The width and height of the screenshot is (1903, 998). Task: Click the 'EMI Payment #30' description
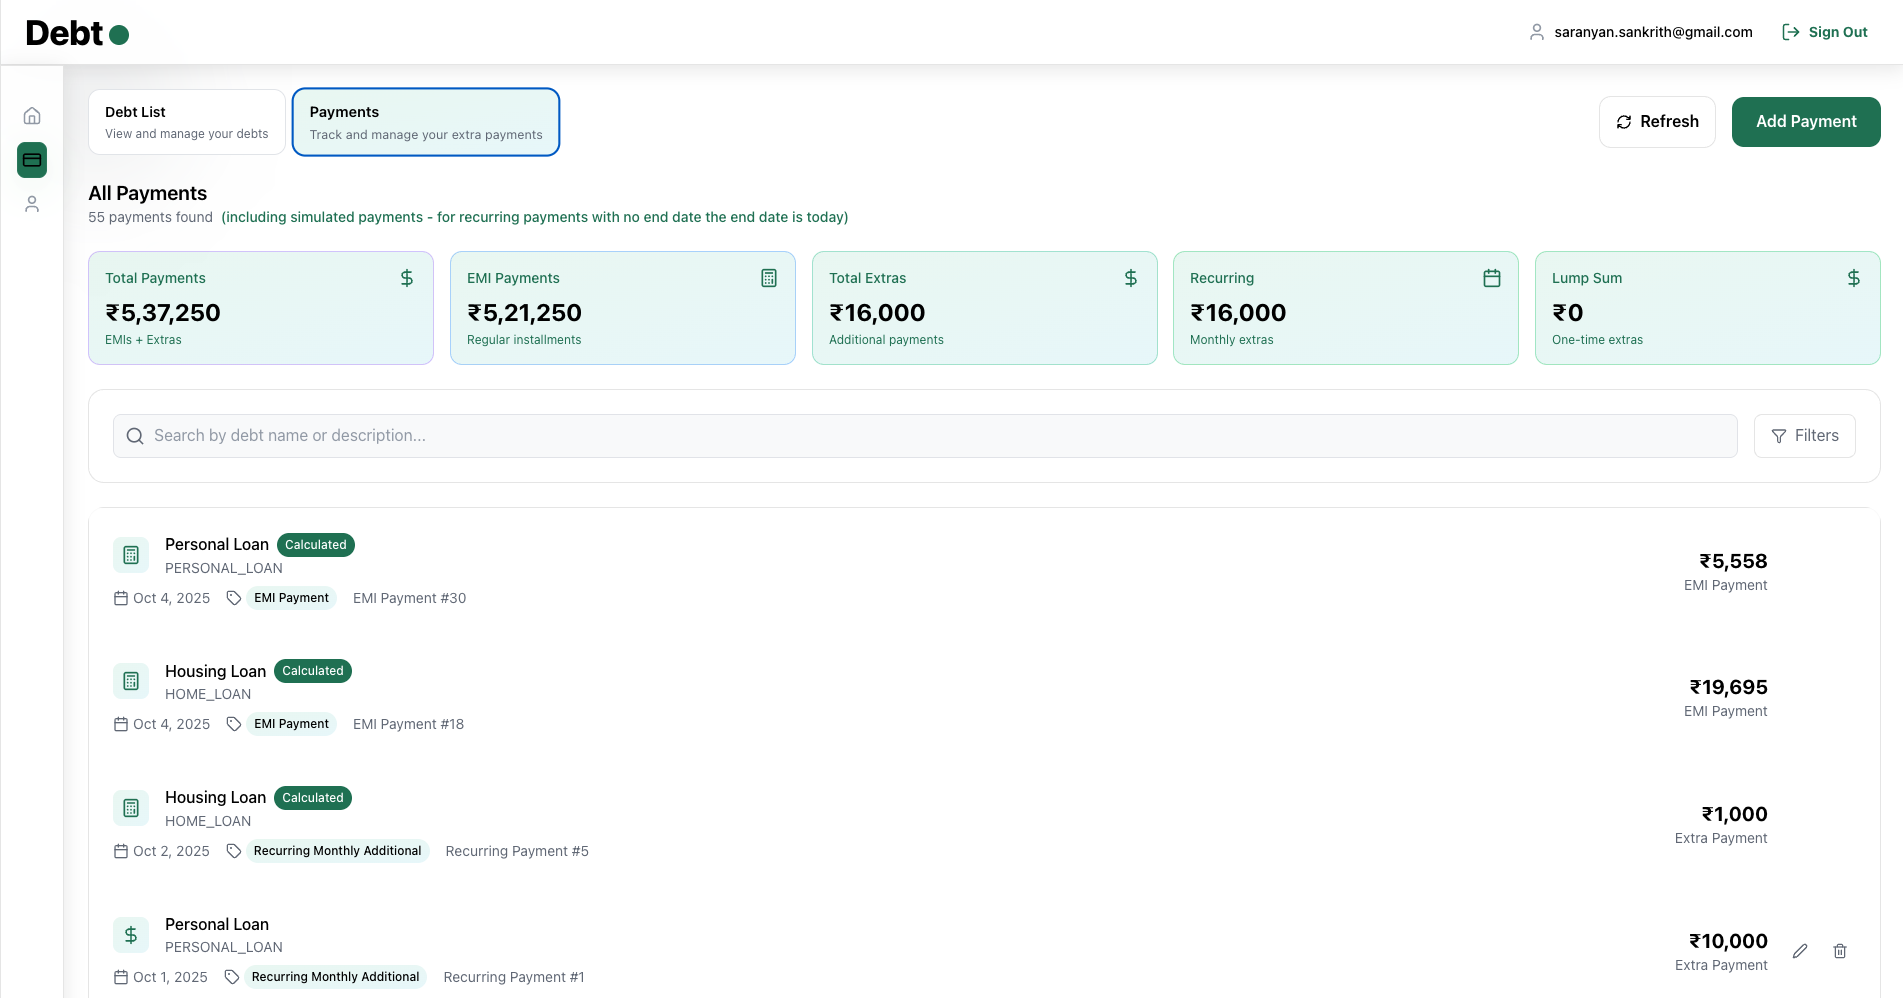pos(409,598)
